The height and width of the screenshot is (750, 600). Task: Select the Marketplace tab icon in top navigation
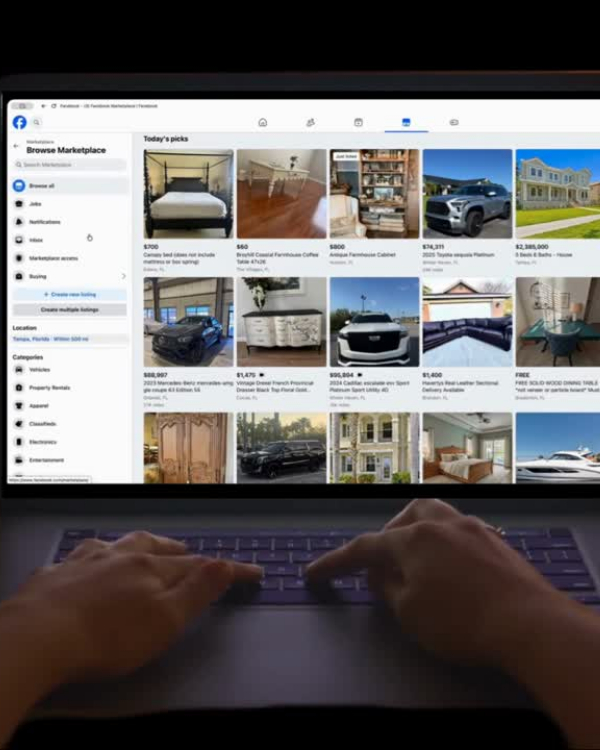coord(406,122)
